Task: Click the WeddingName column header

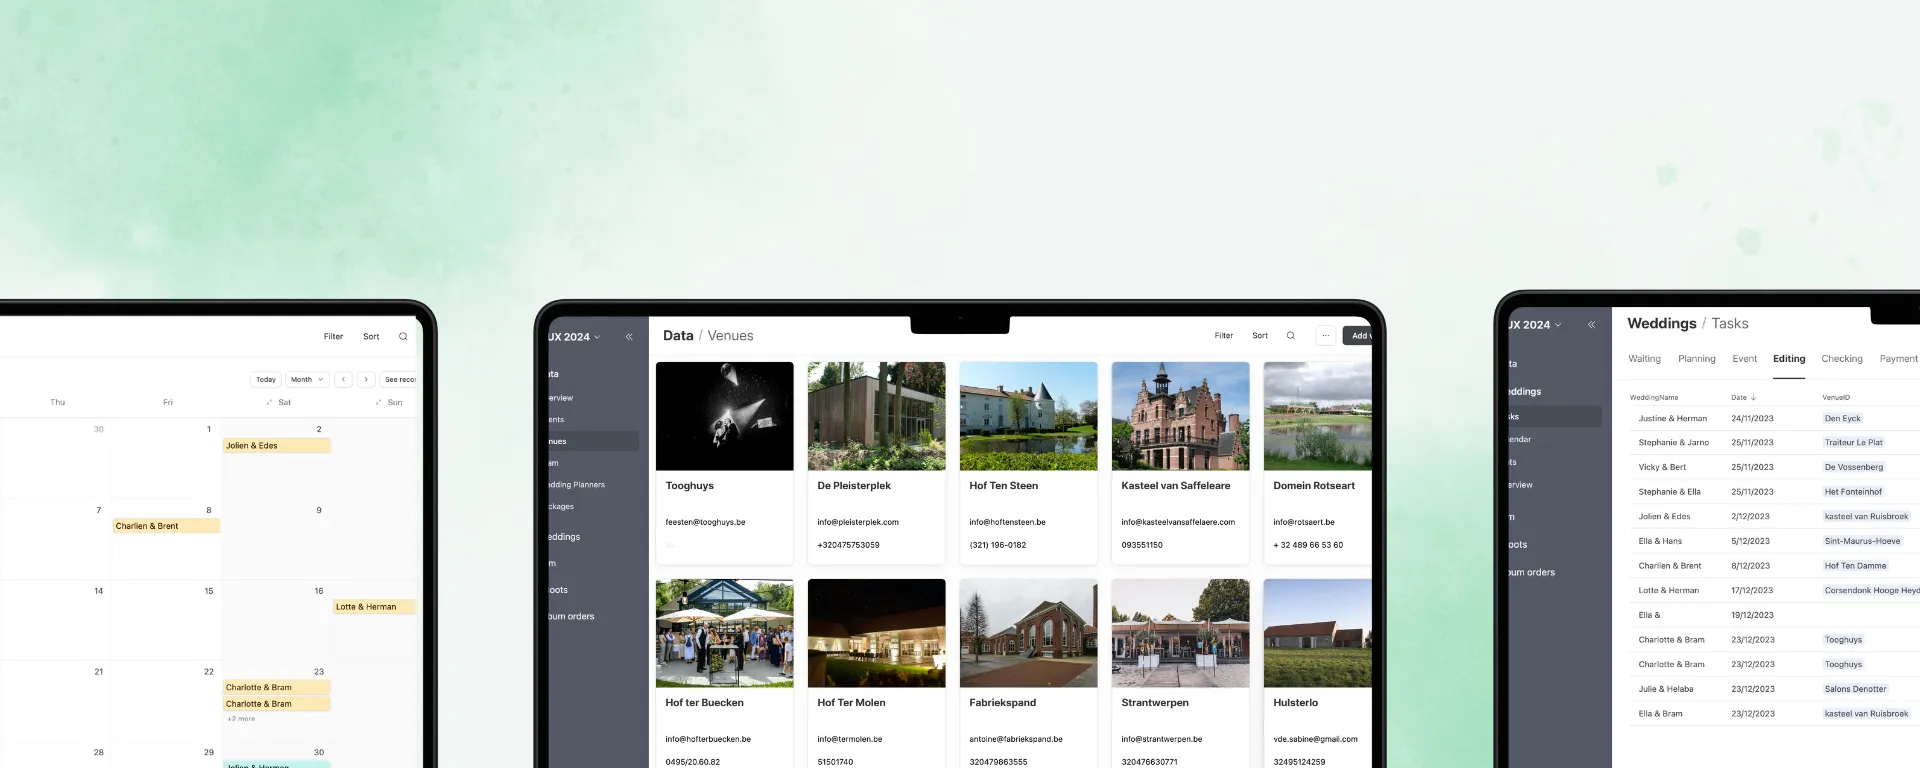Action: (x=1654, y=398)
